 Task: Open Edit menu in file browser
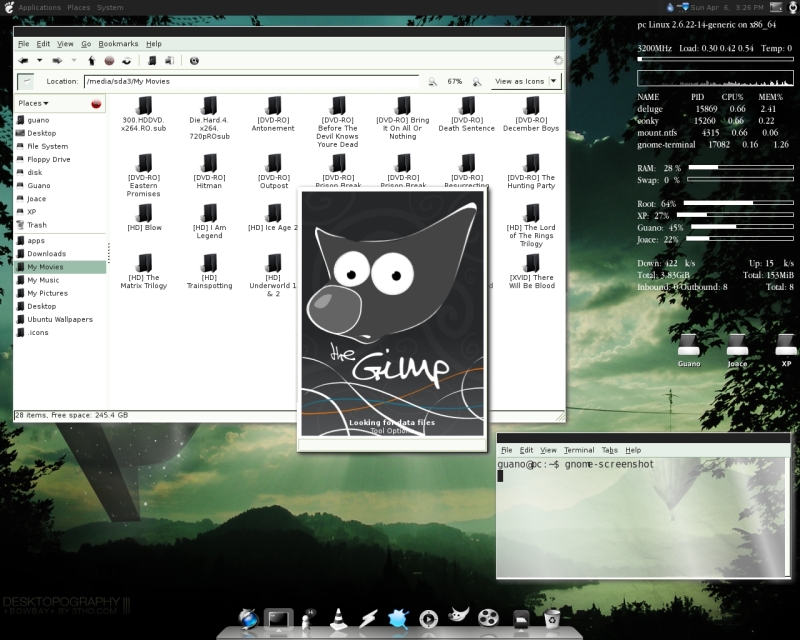coord(43,44)
